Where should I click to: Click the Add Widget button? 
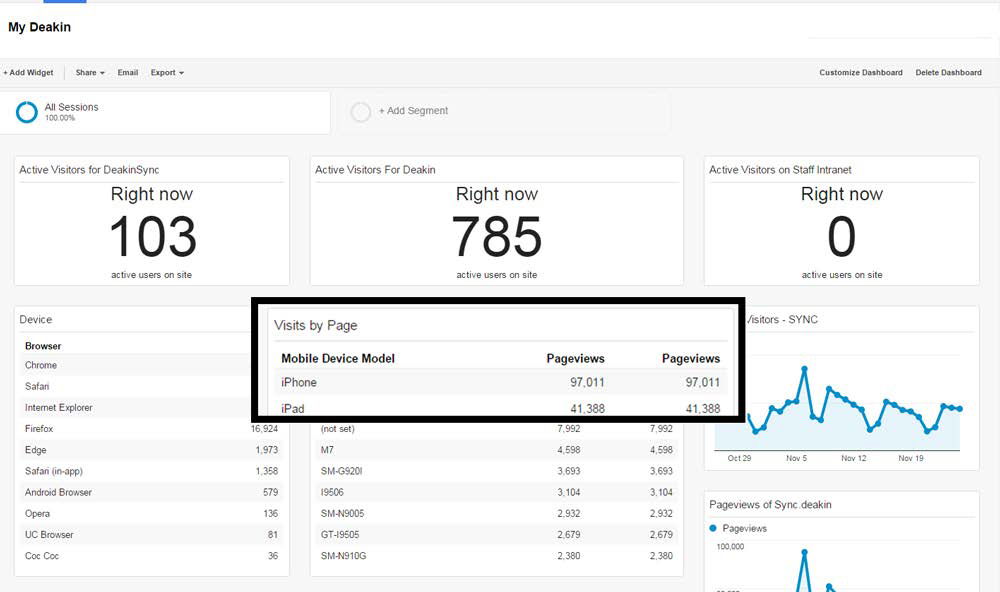click(x=29, y=73)
